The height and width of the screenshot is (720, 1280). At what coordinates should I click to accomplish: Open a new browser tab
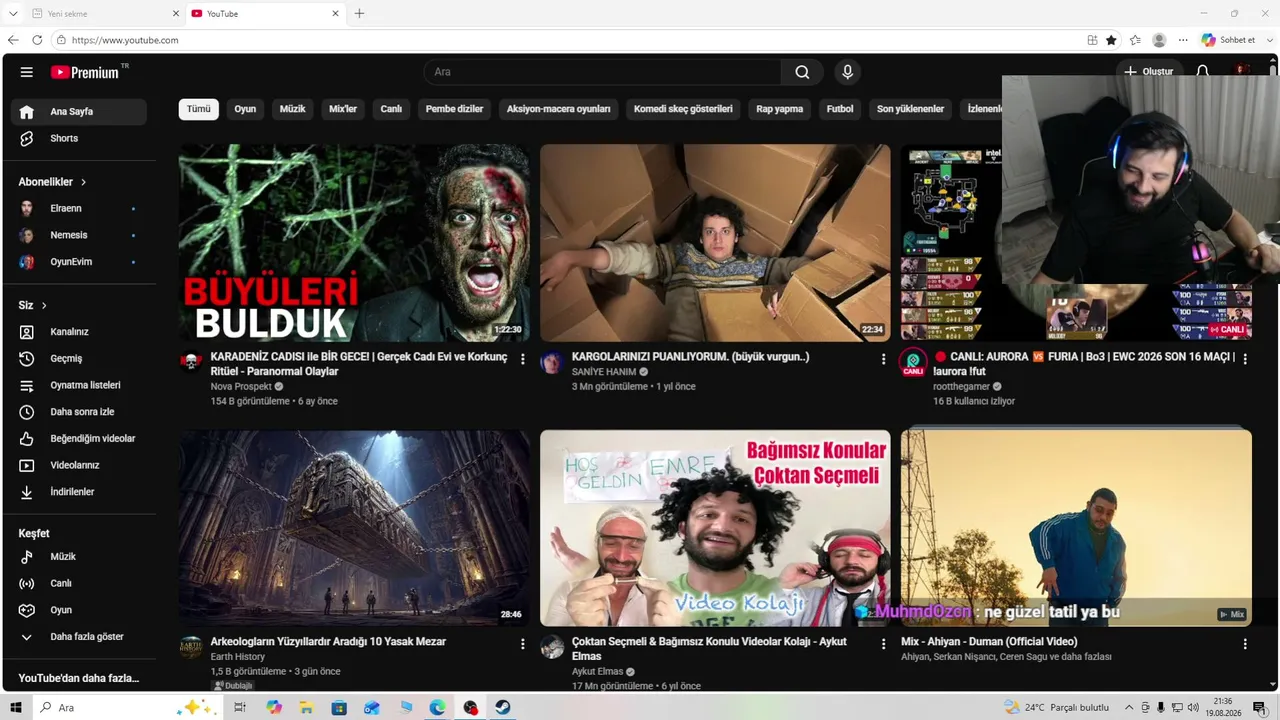tap(359, 13)
